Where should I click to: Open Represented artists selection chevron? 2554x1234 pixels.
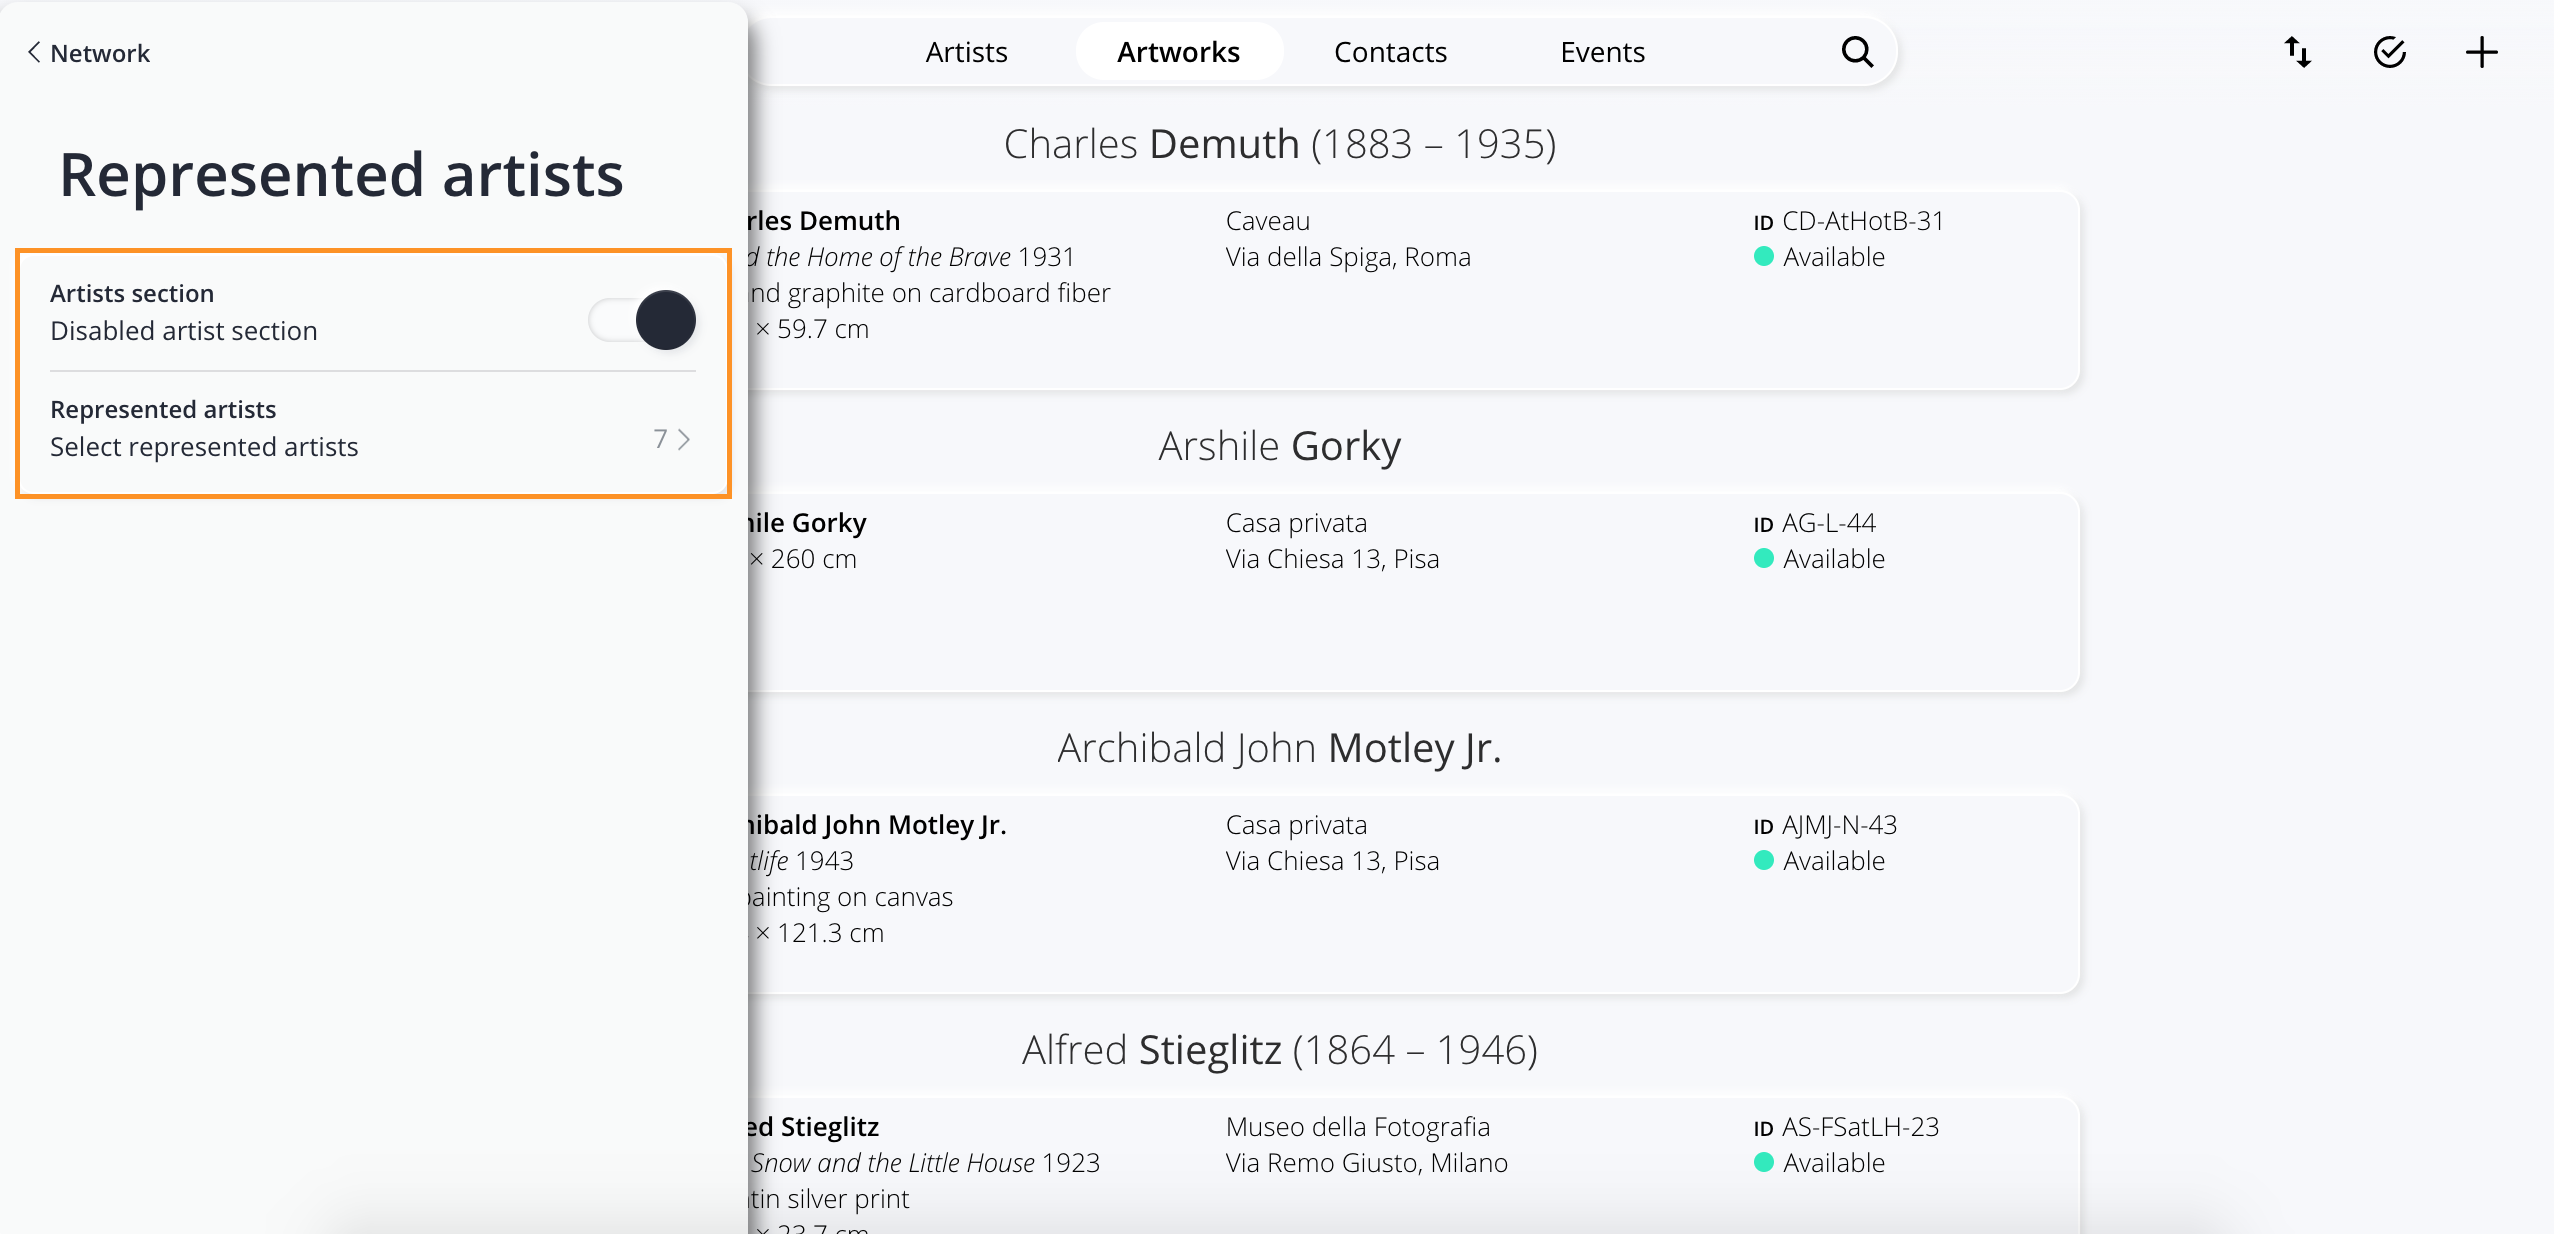point(684,439)
